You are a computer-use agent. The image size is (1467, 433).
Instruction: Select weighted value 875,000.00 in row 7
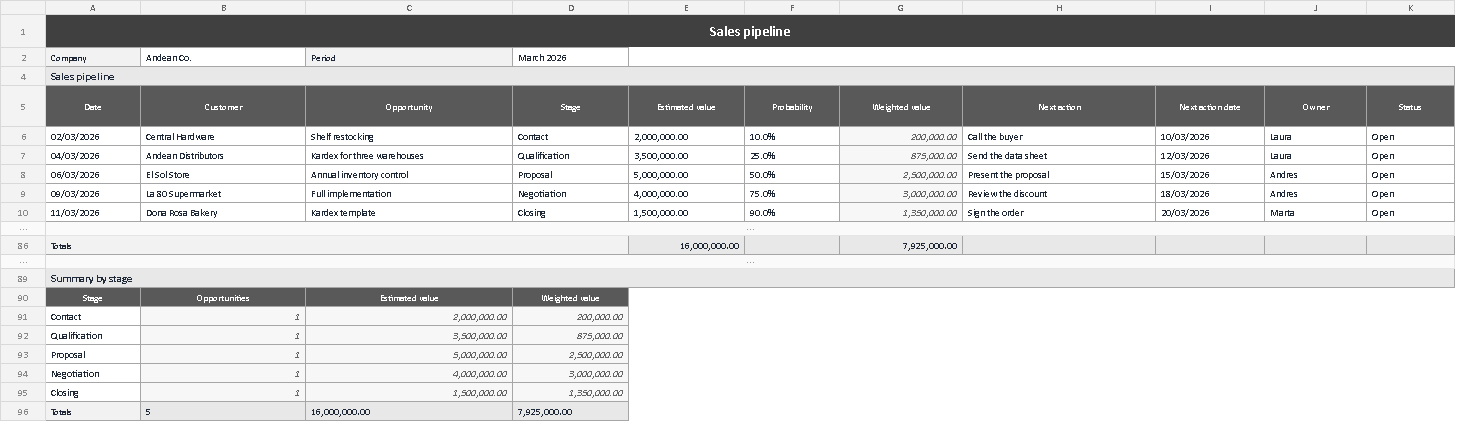click(x=901, y=156)
